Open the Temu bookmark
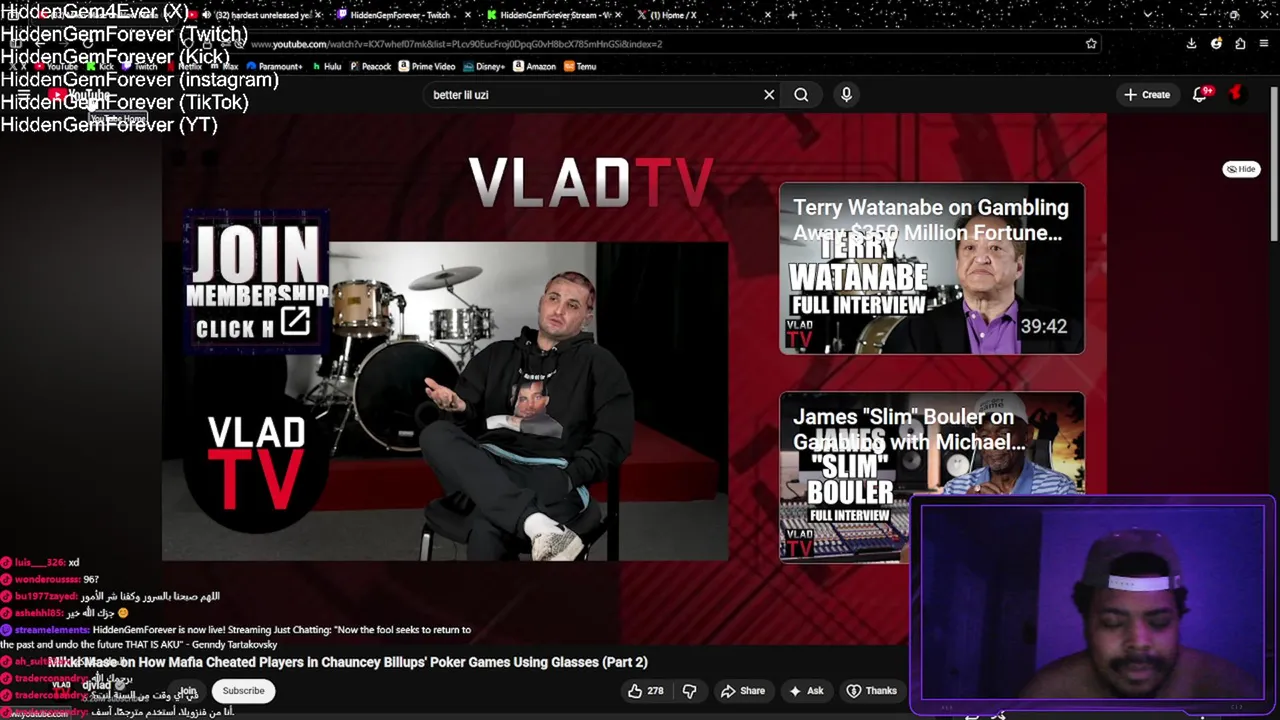1280x720 pixels. pos(580,67)
